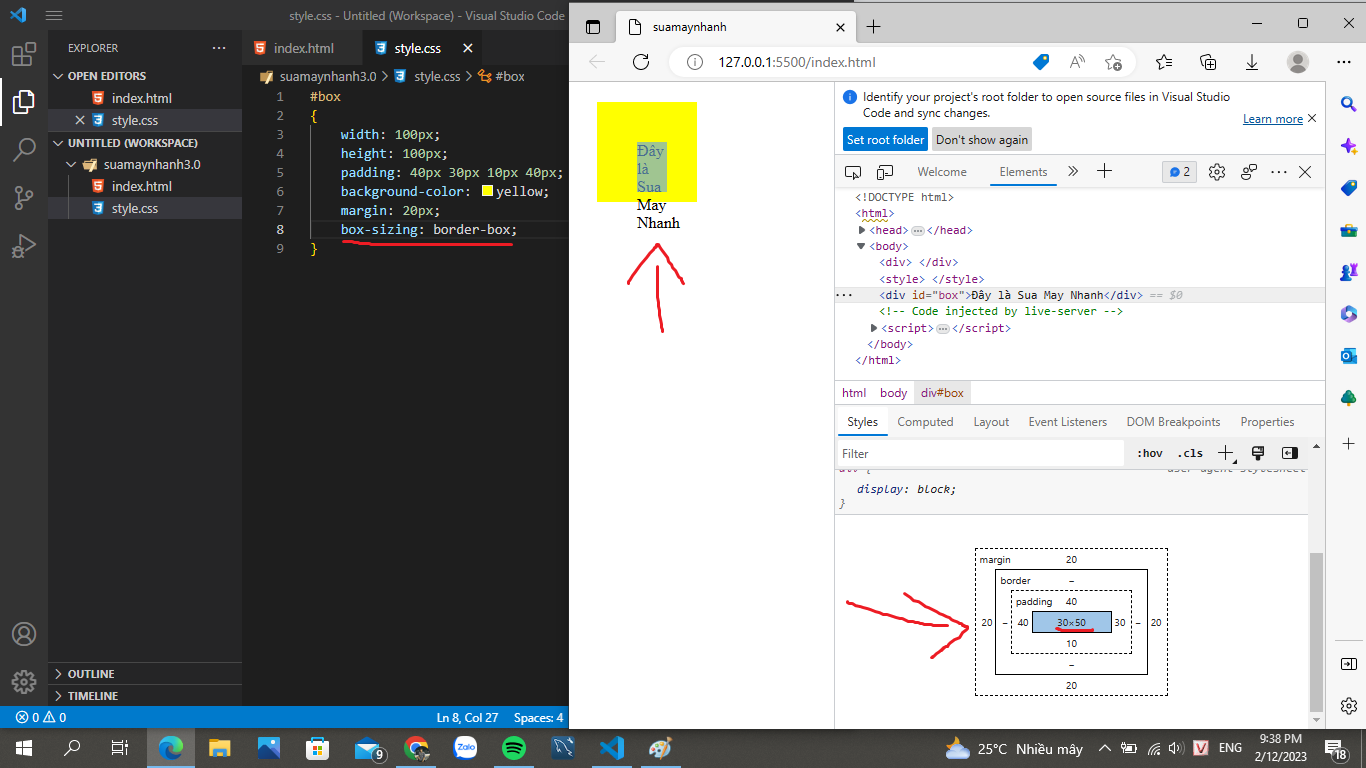Open Event Listeners tab
This screenshot has height=768, width=1366.
pos(1067,422)
